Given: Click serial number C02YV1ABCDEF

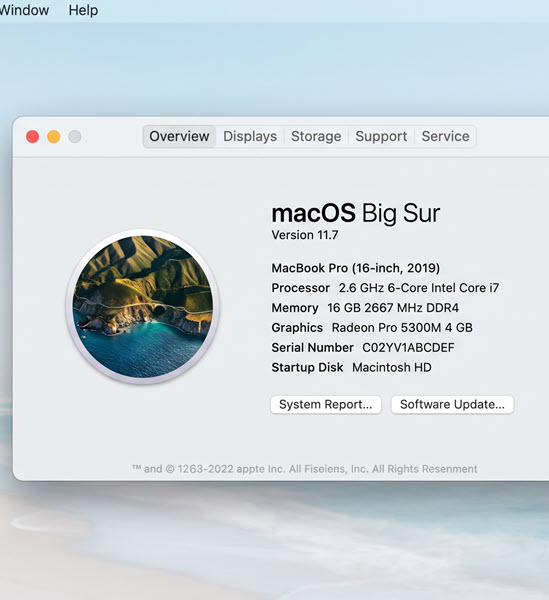Looking at the screenshot, I should click(x=408, y=347).
